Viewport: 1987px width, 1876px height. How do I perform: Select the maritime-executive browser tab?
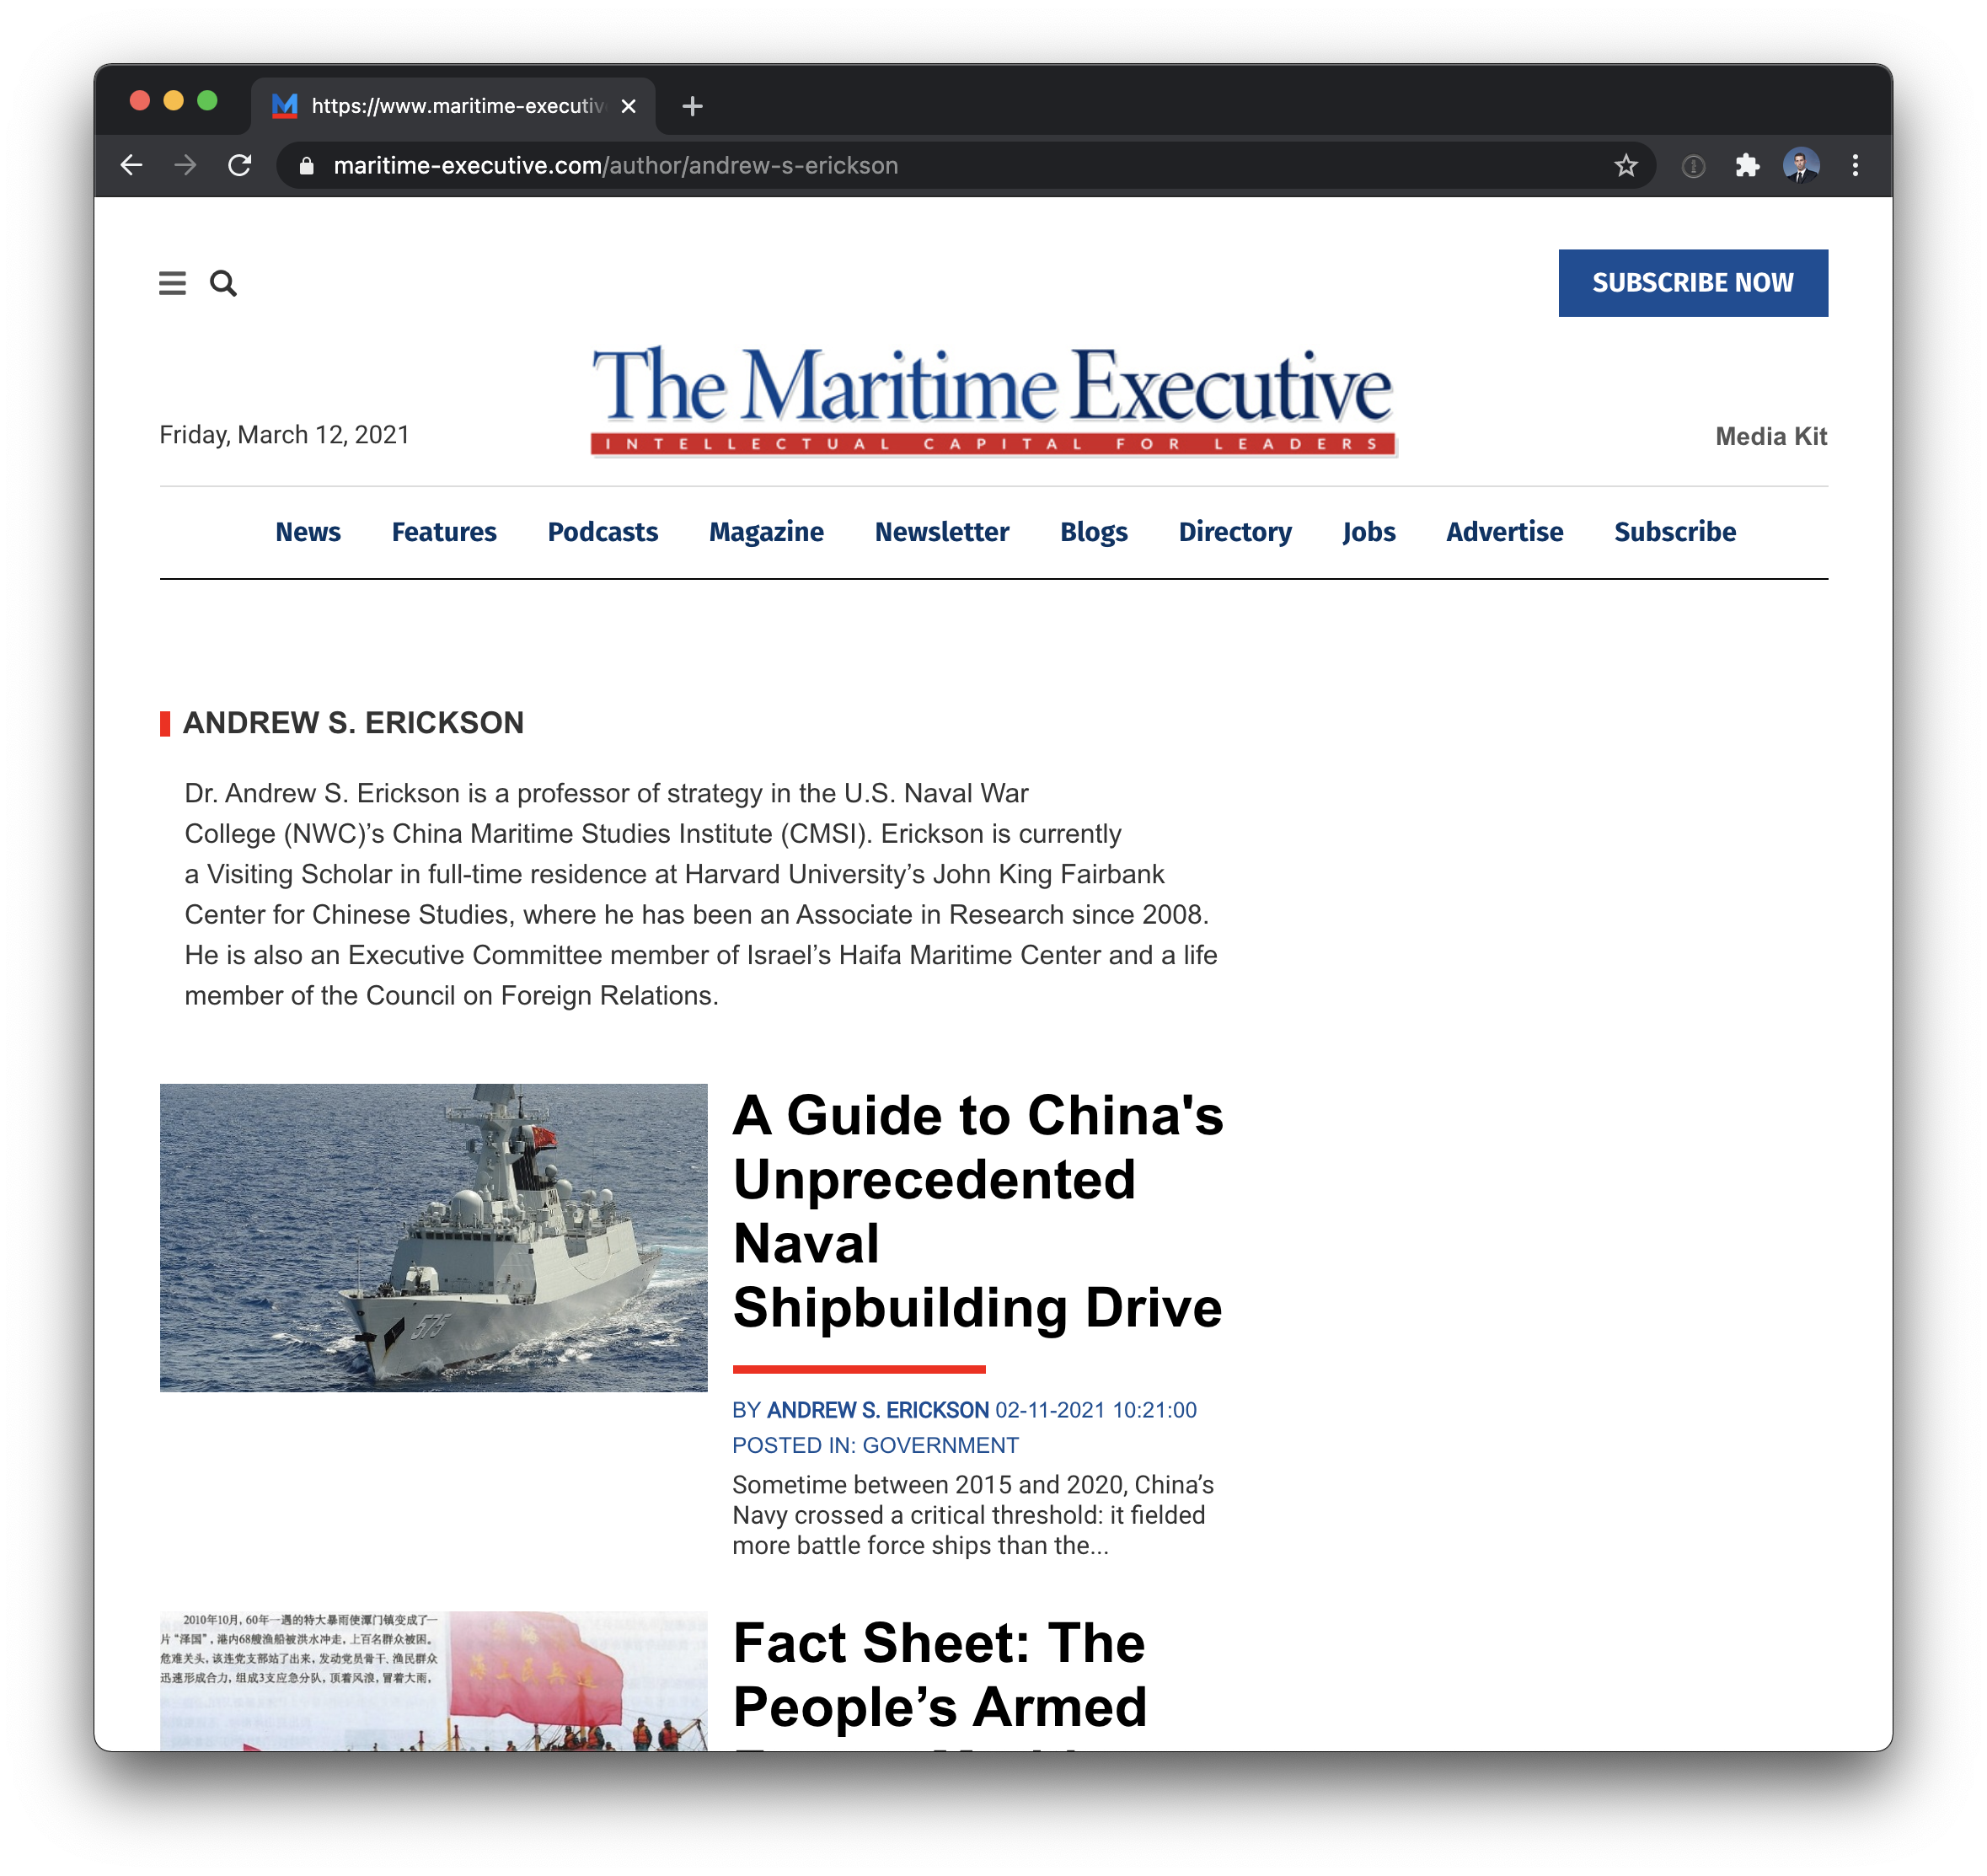(453, 106)
